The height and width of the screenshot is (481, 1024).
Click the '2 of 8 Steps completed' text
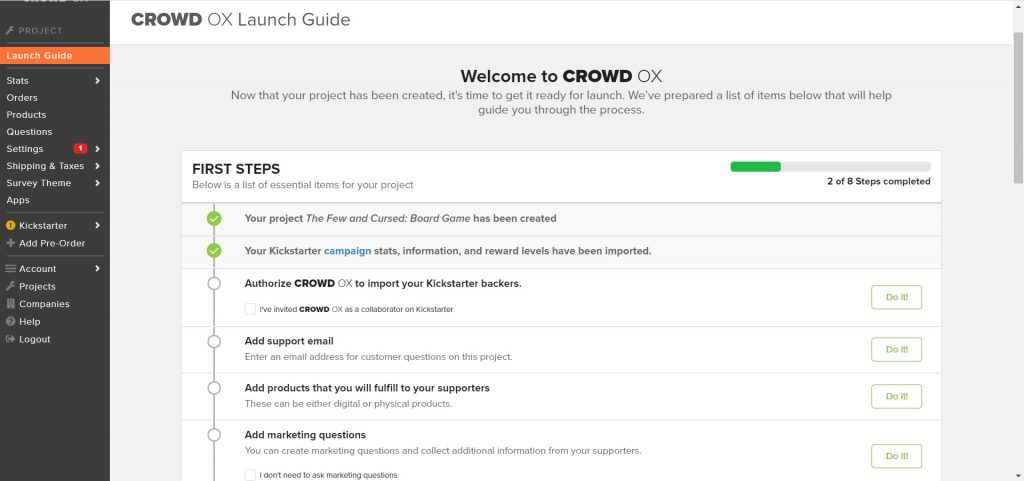point(878,181)
